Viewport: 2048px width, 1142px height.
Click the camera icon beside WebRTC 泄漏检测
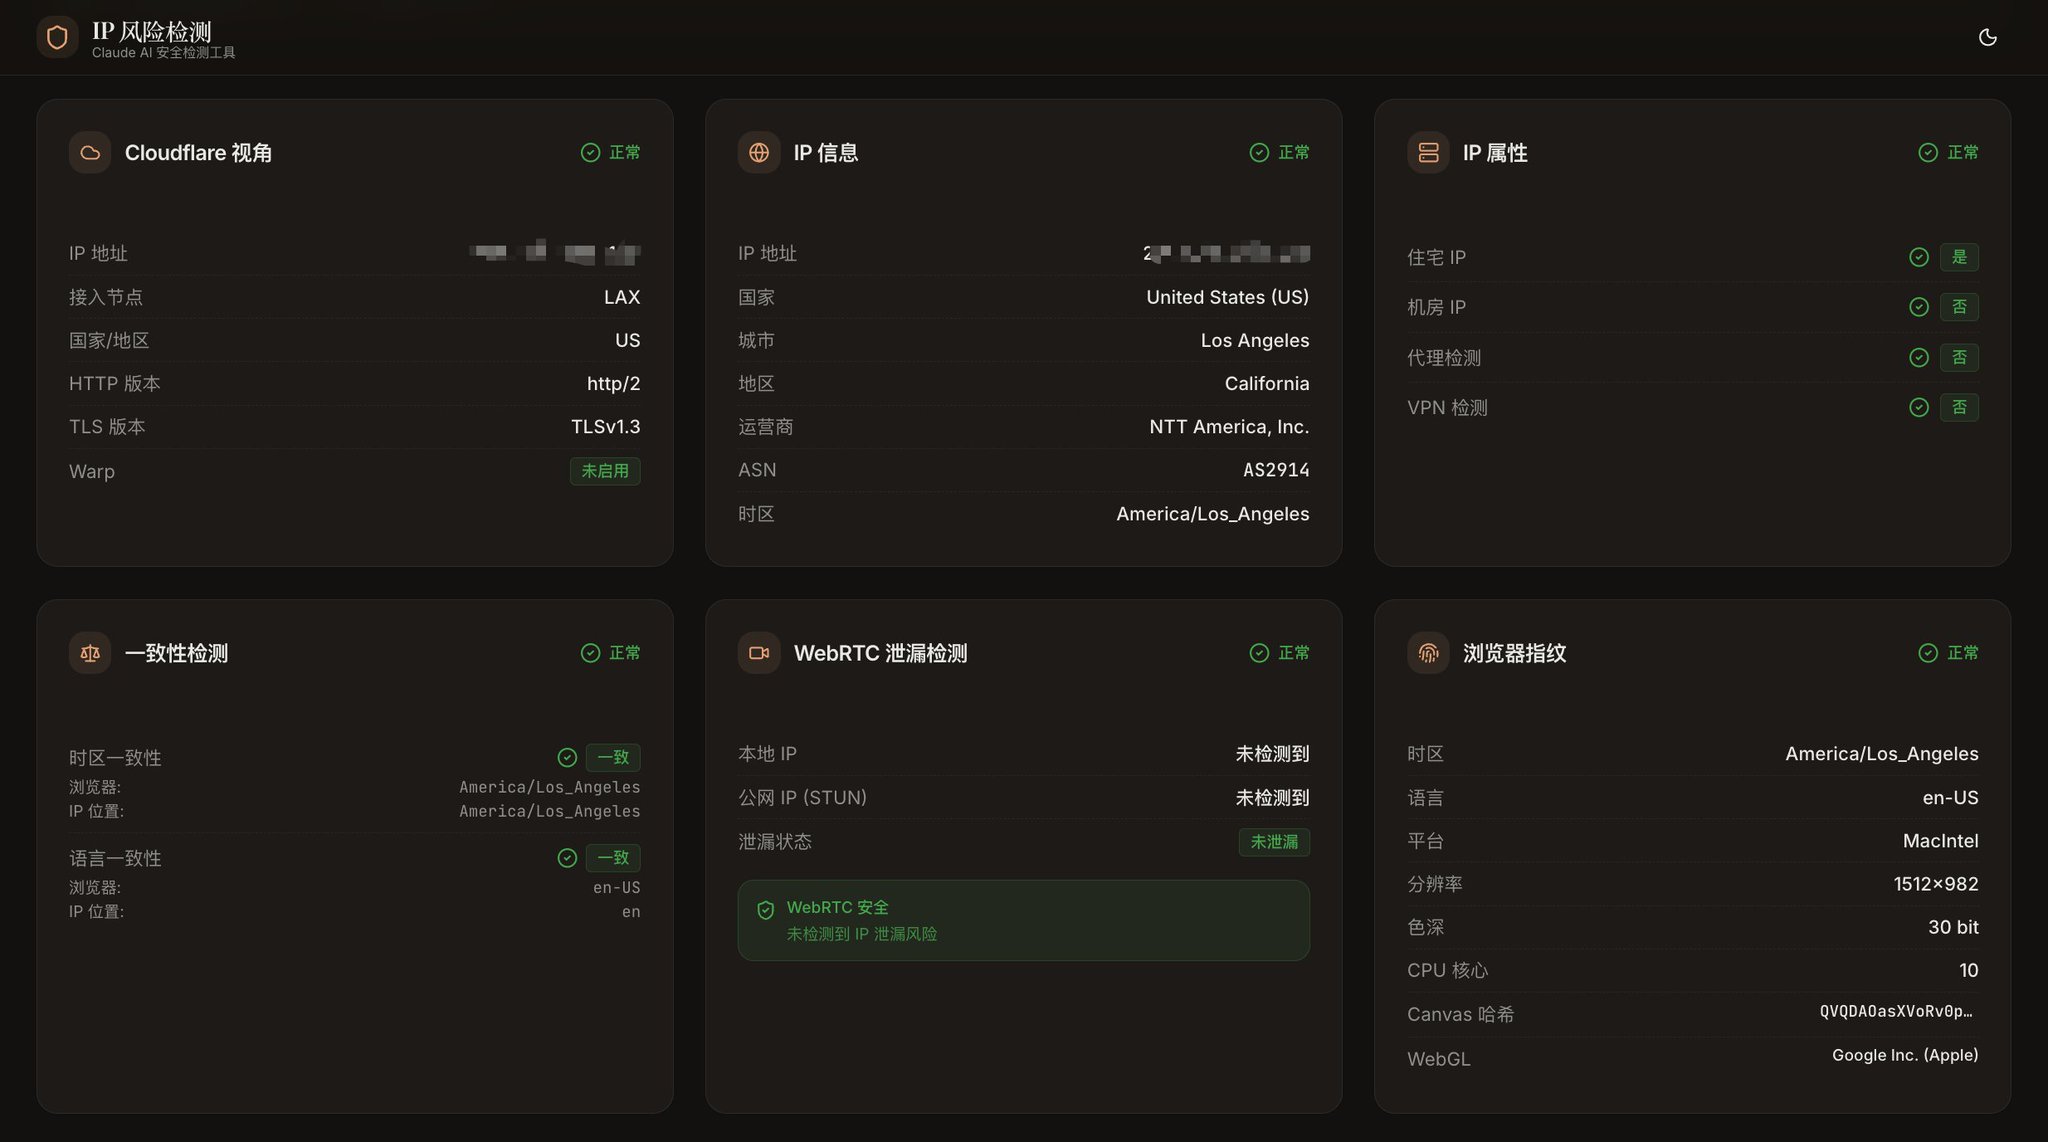[759, 653]
